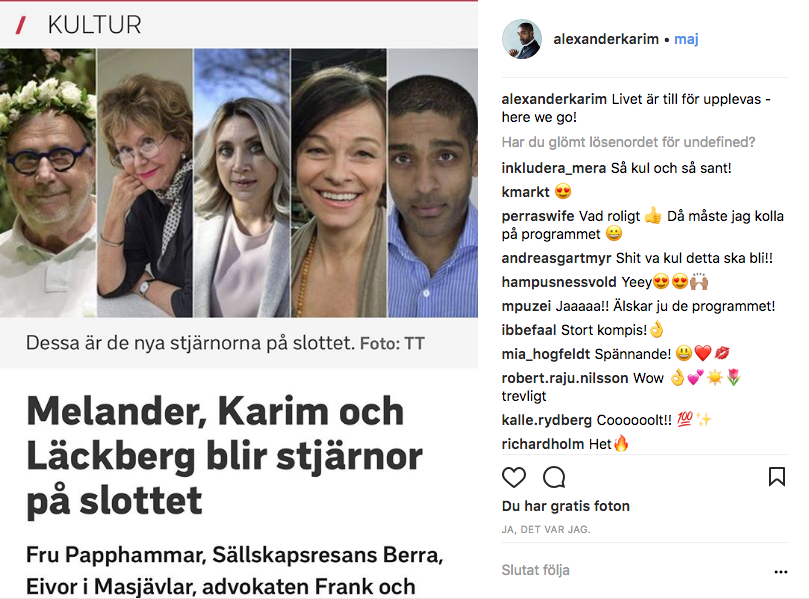Open robert.raju.nilsson's profile
Screen dimensions: 809x599
564,378
